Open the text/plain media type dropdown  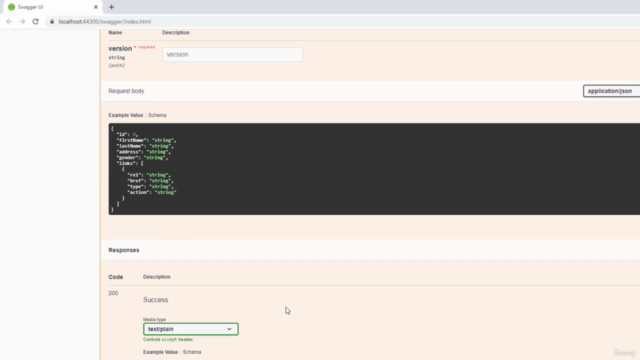click(191, 329)
